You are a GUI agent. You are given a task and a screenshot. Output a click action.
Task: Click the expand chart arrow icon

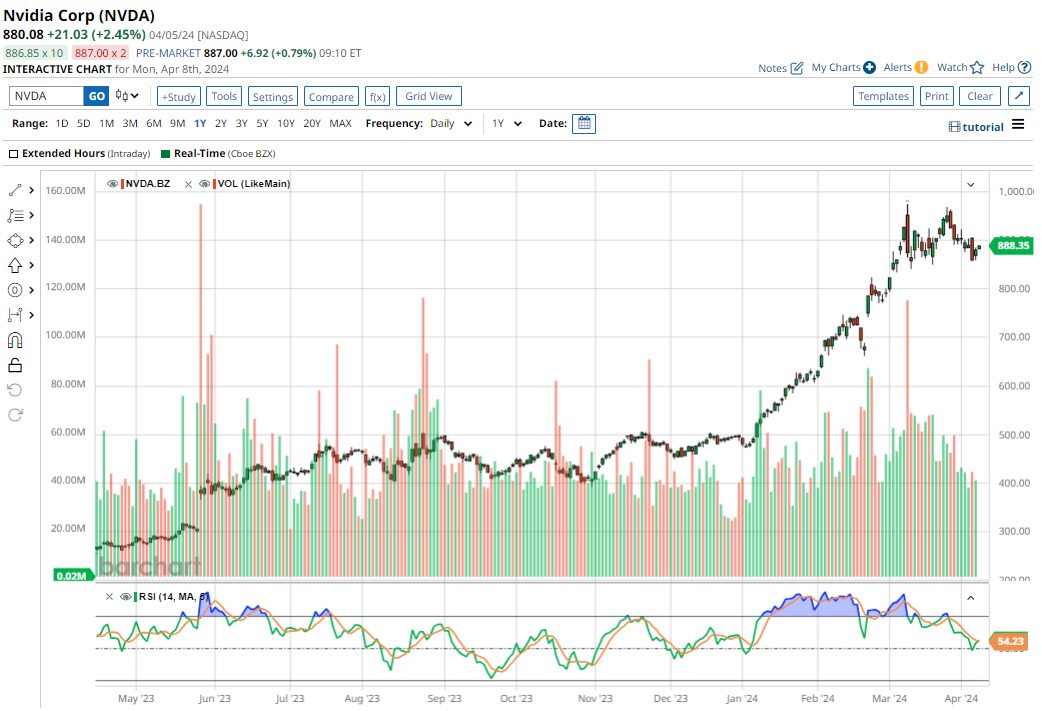pyautogui.click(x=1018, y=96)
